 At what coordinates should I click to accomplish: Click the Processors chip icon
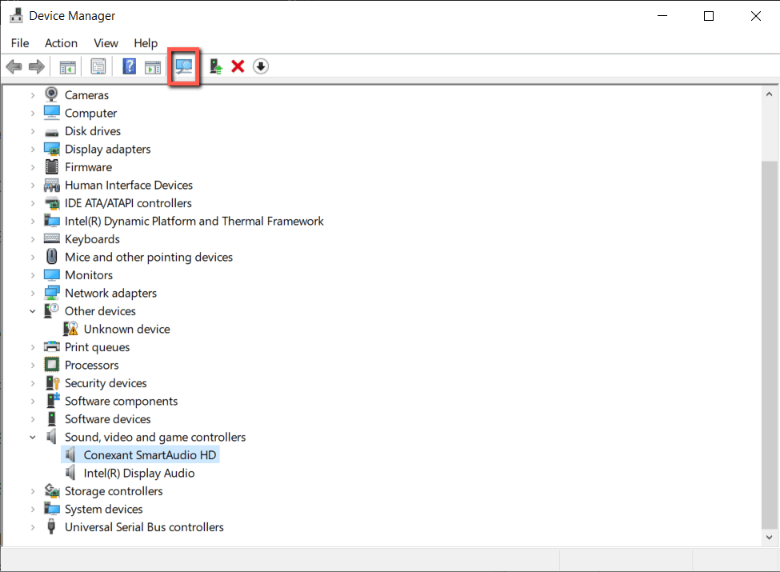51,365
